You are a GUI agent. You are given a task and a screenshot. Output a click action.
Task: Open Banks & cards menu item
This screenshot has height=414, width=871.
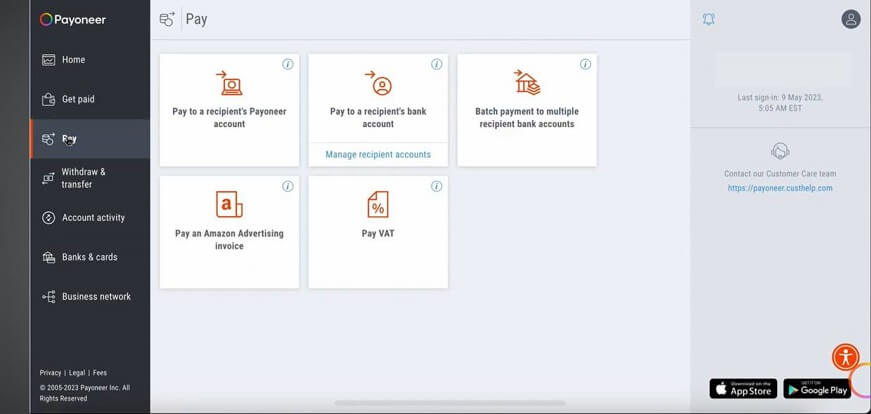(x=90, y=257)
